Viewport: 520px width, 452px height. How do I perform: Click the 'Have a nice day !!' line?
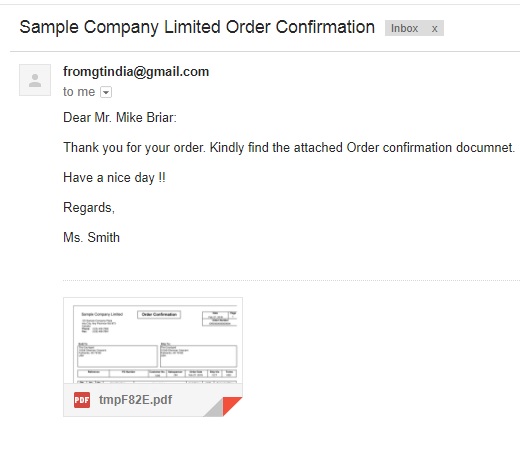pyautogui.click(x=114, y=178)
